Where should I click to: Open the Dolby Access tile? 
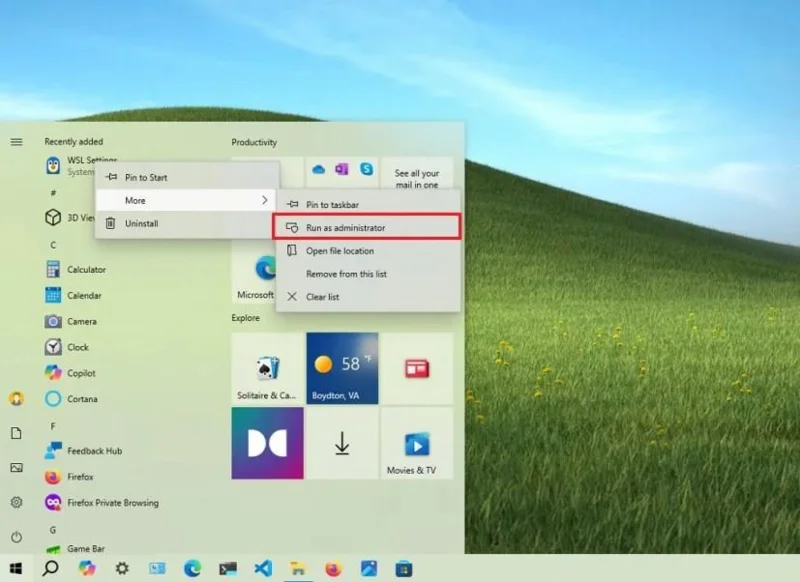click(267, 443)
